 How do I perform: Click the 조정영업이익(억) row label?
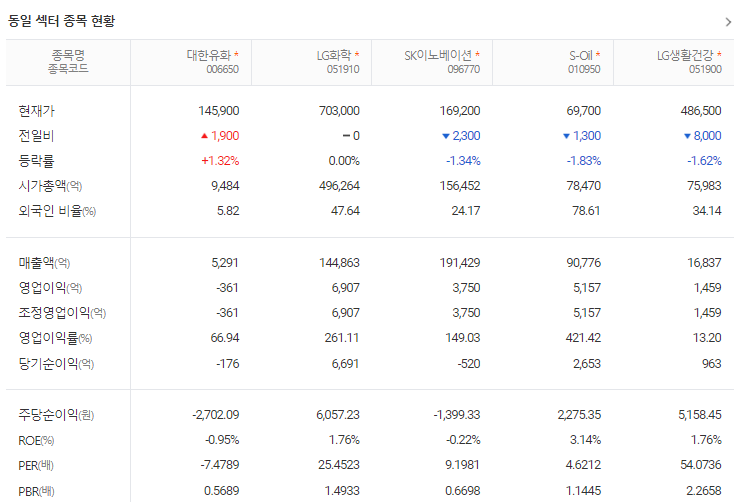(62, 313)
